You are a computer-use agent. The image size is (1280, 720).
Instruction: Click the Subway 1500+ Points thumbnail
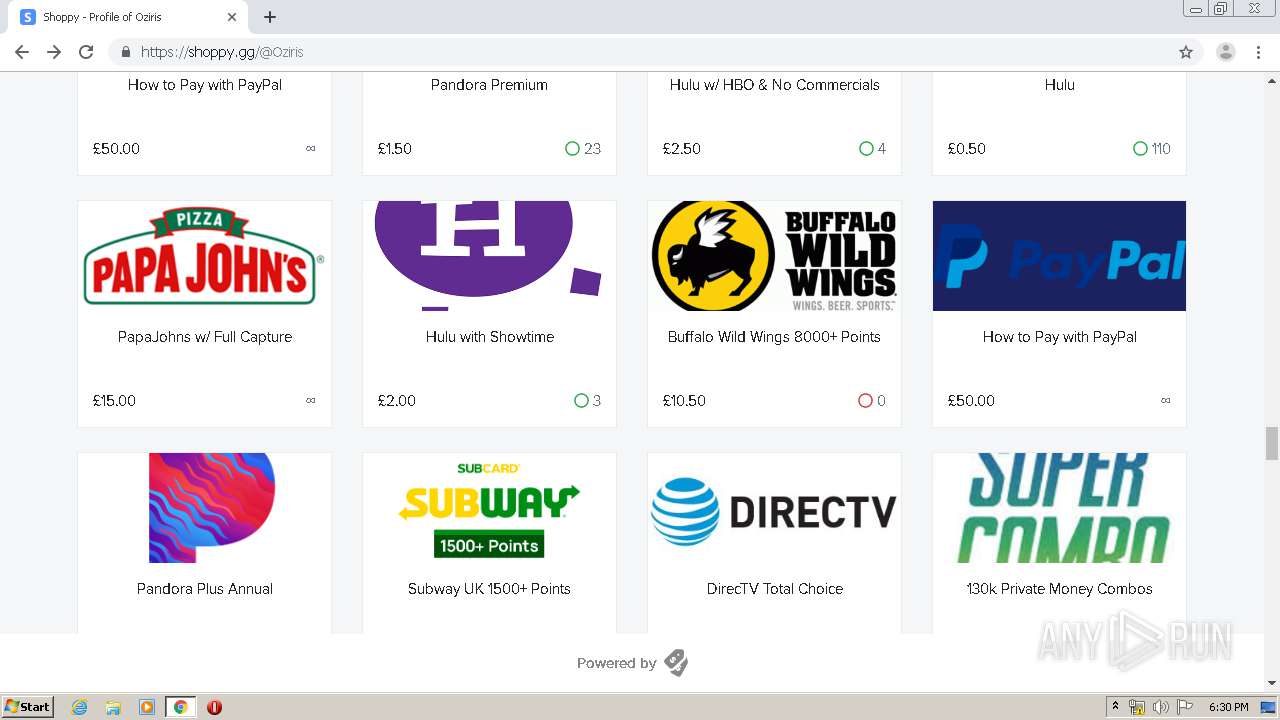(x=489, y=508)
